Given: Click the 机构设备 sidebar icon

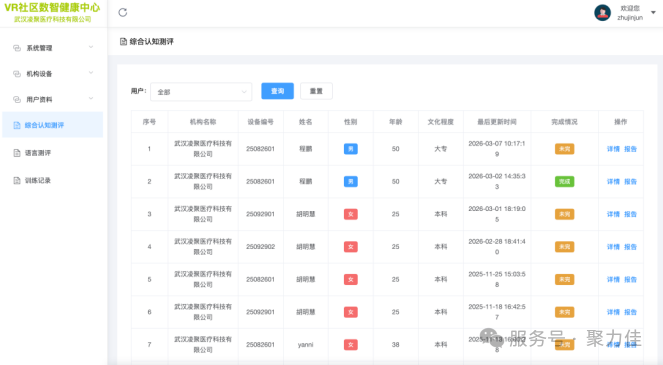Looking at the screenshot, I should click(x=17, y=74).
